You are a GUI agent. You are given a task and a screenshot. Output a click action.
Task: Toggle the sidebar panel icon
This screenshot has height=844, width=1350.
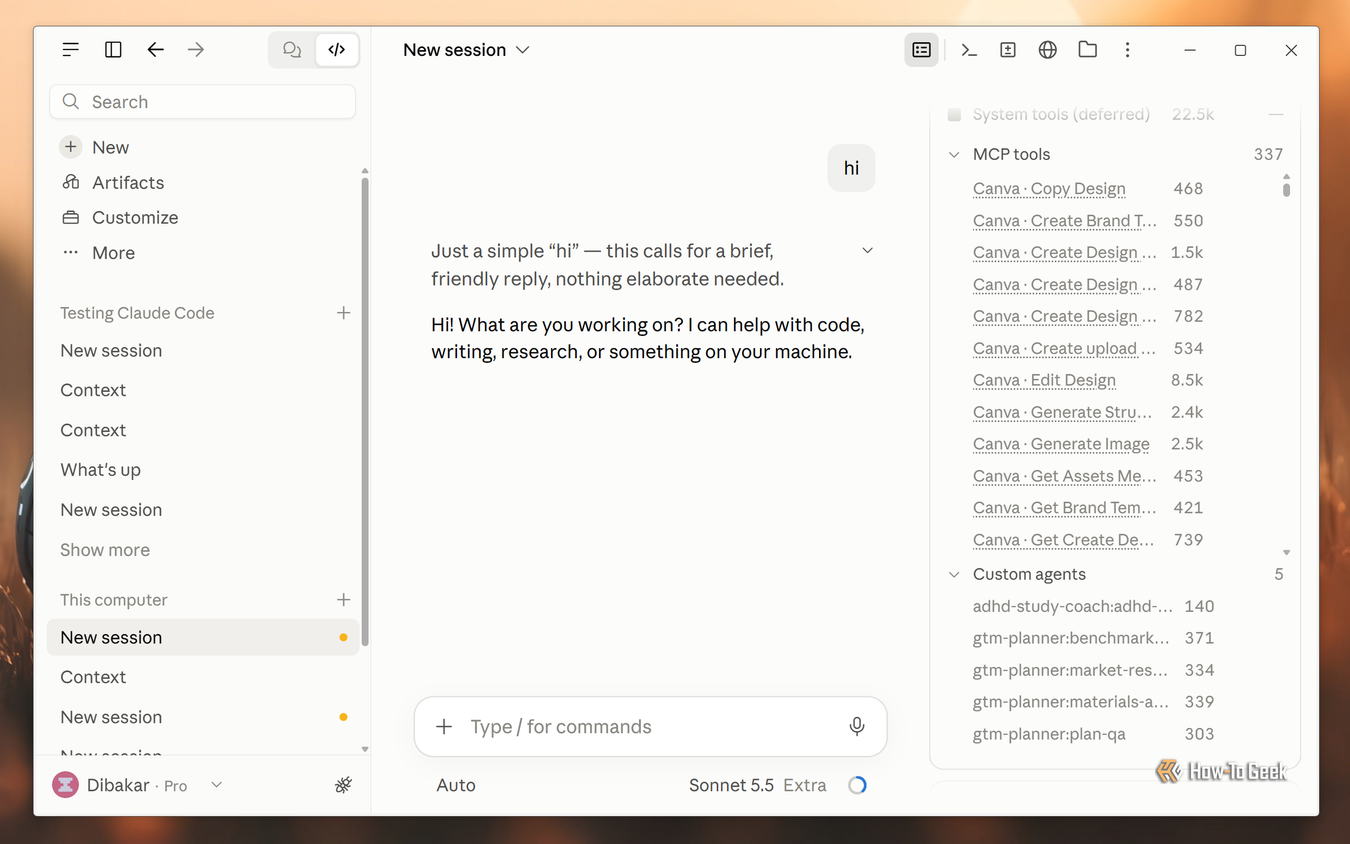pos(113,50)
